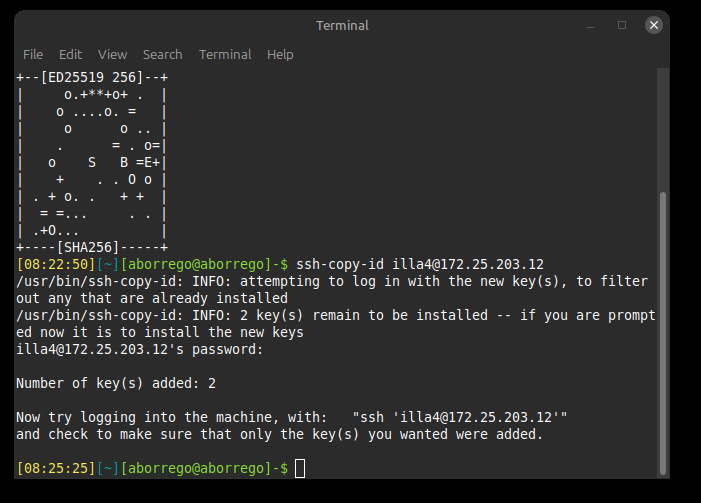Open the Terminal menu in menu bar
701x503 pixels.
pyautogui.click(x=224, y=54)
